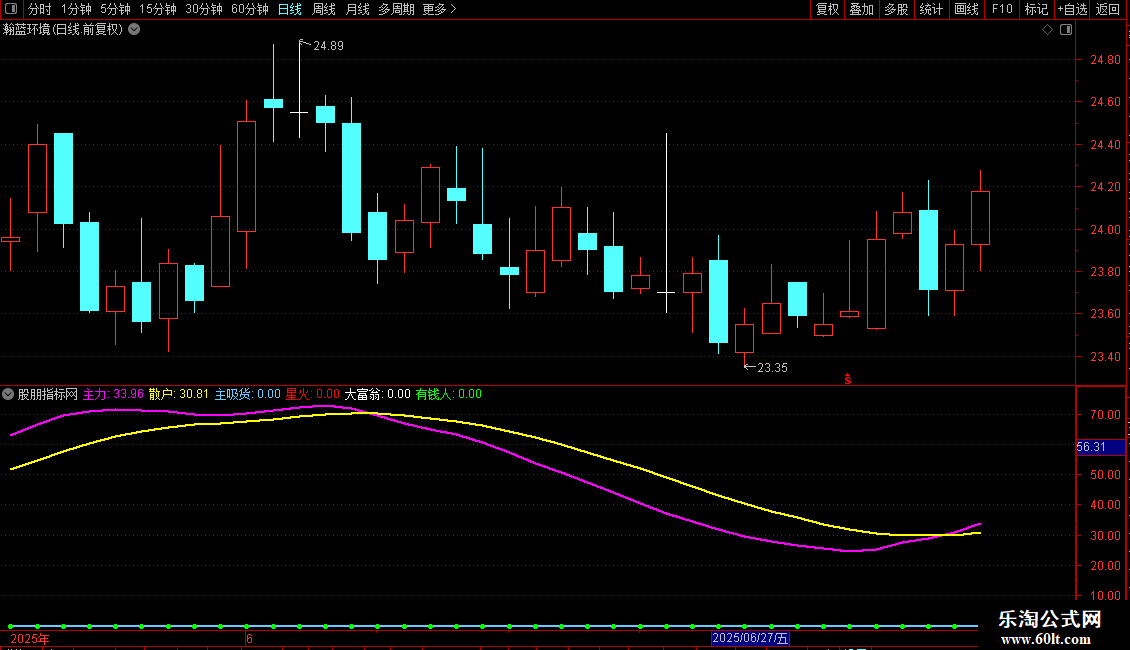Expand dropdown beside 瀚蓝环境 title
Viewport: 1130px width, 650px height.
click(134, 30)
